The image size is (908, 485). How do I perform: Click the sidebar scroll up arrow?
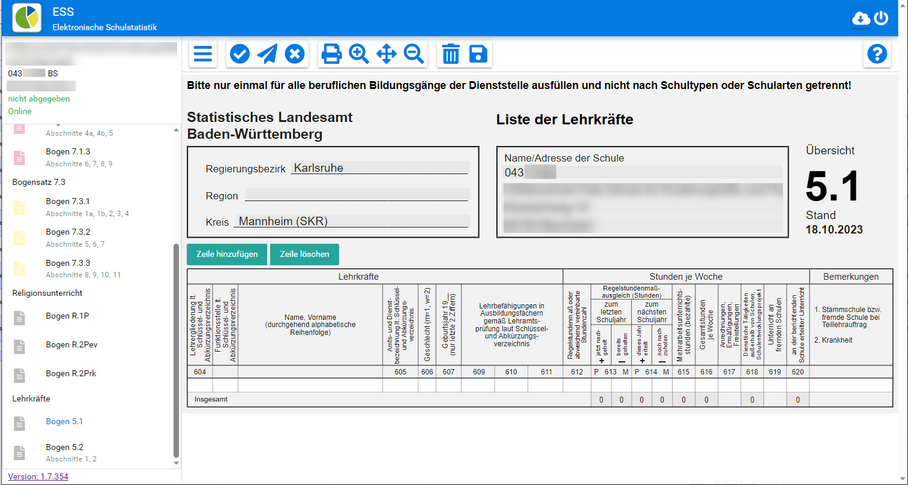coord(176,131)
